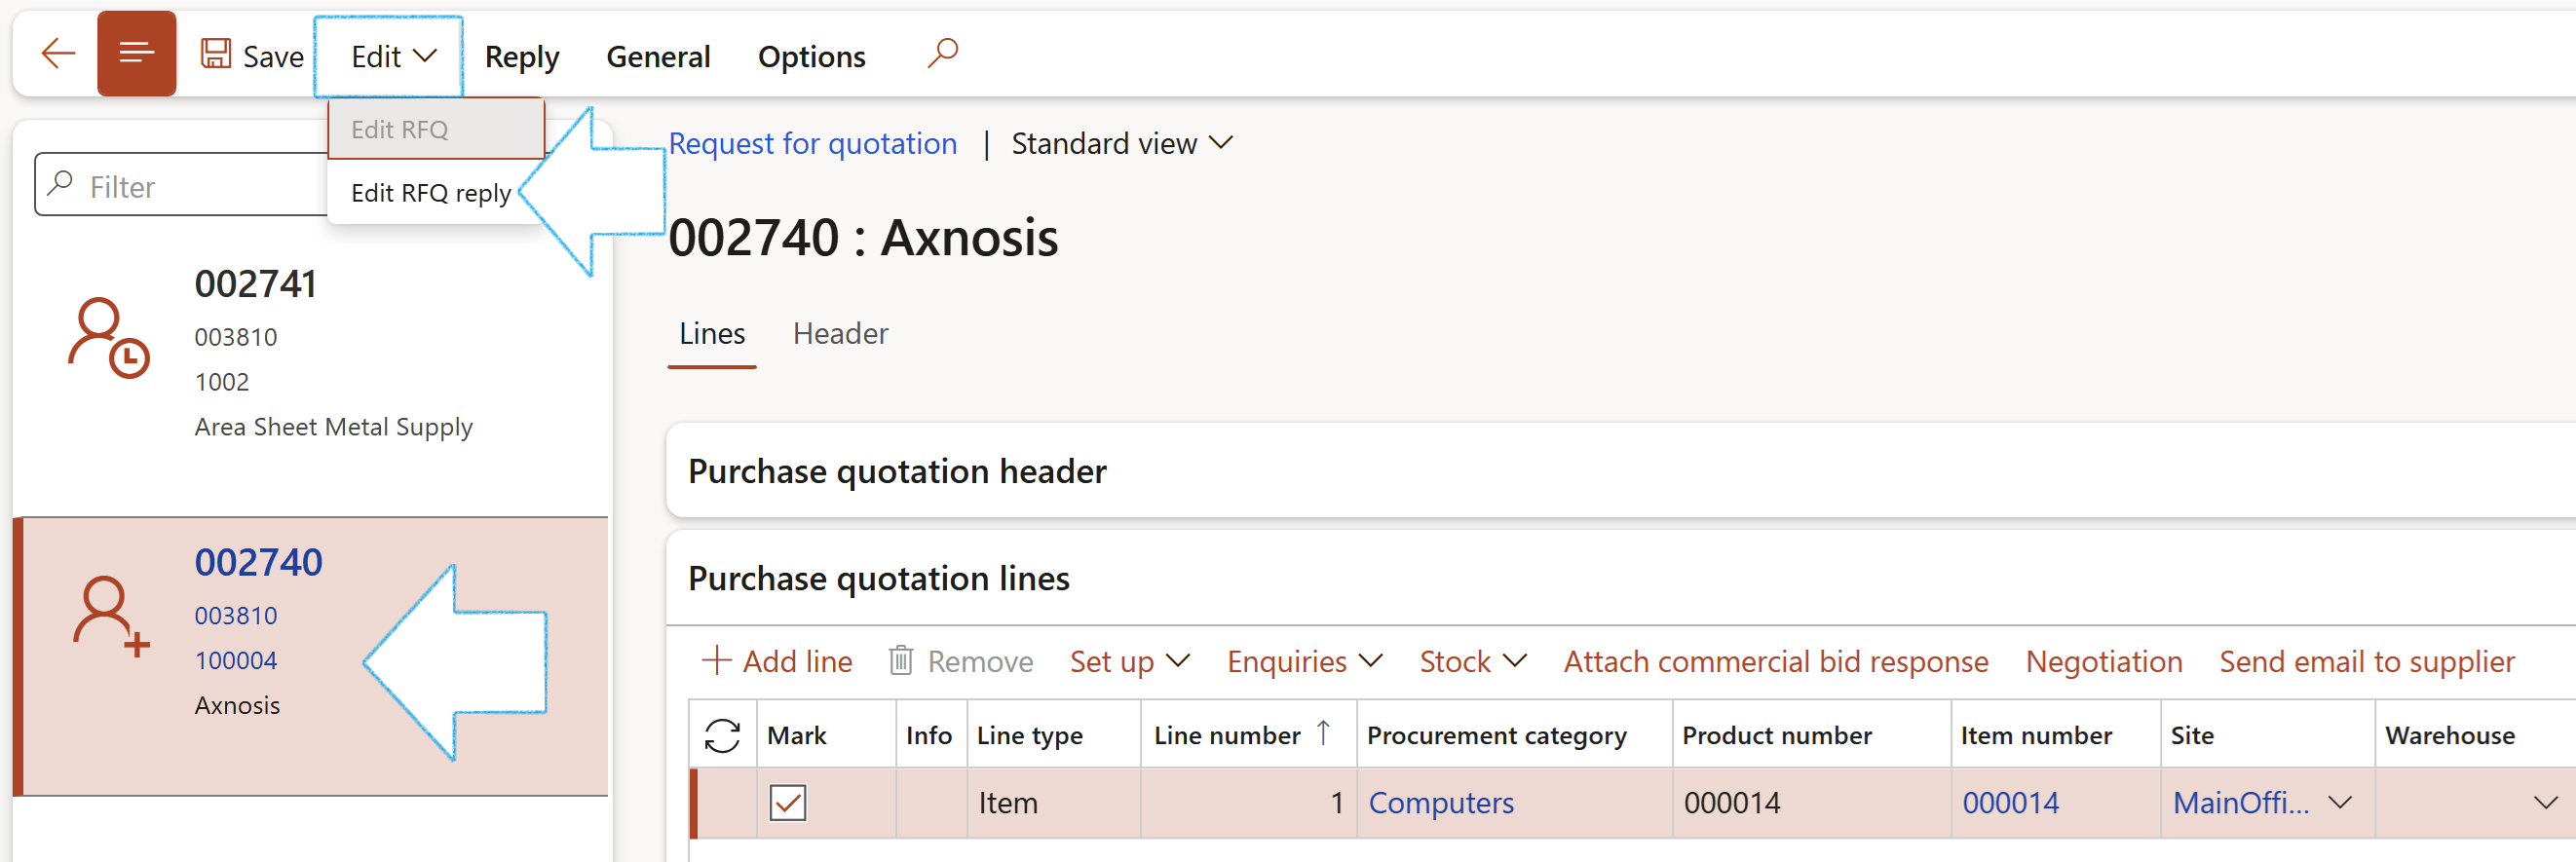Click the 003810 link under 002740
This screenshot has height=862, width=2576.
pyautogui.click(x=236, y=615)
